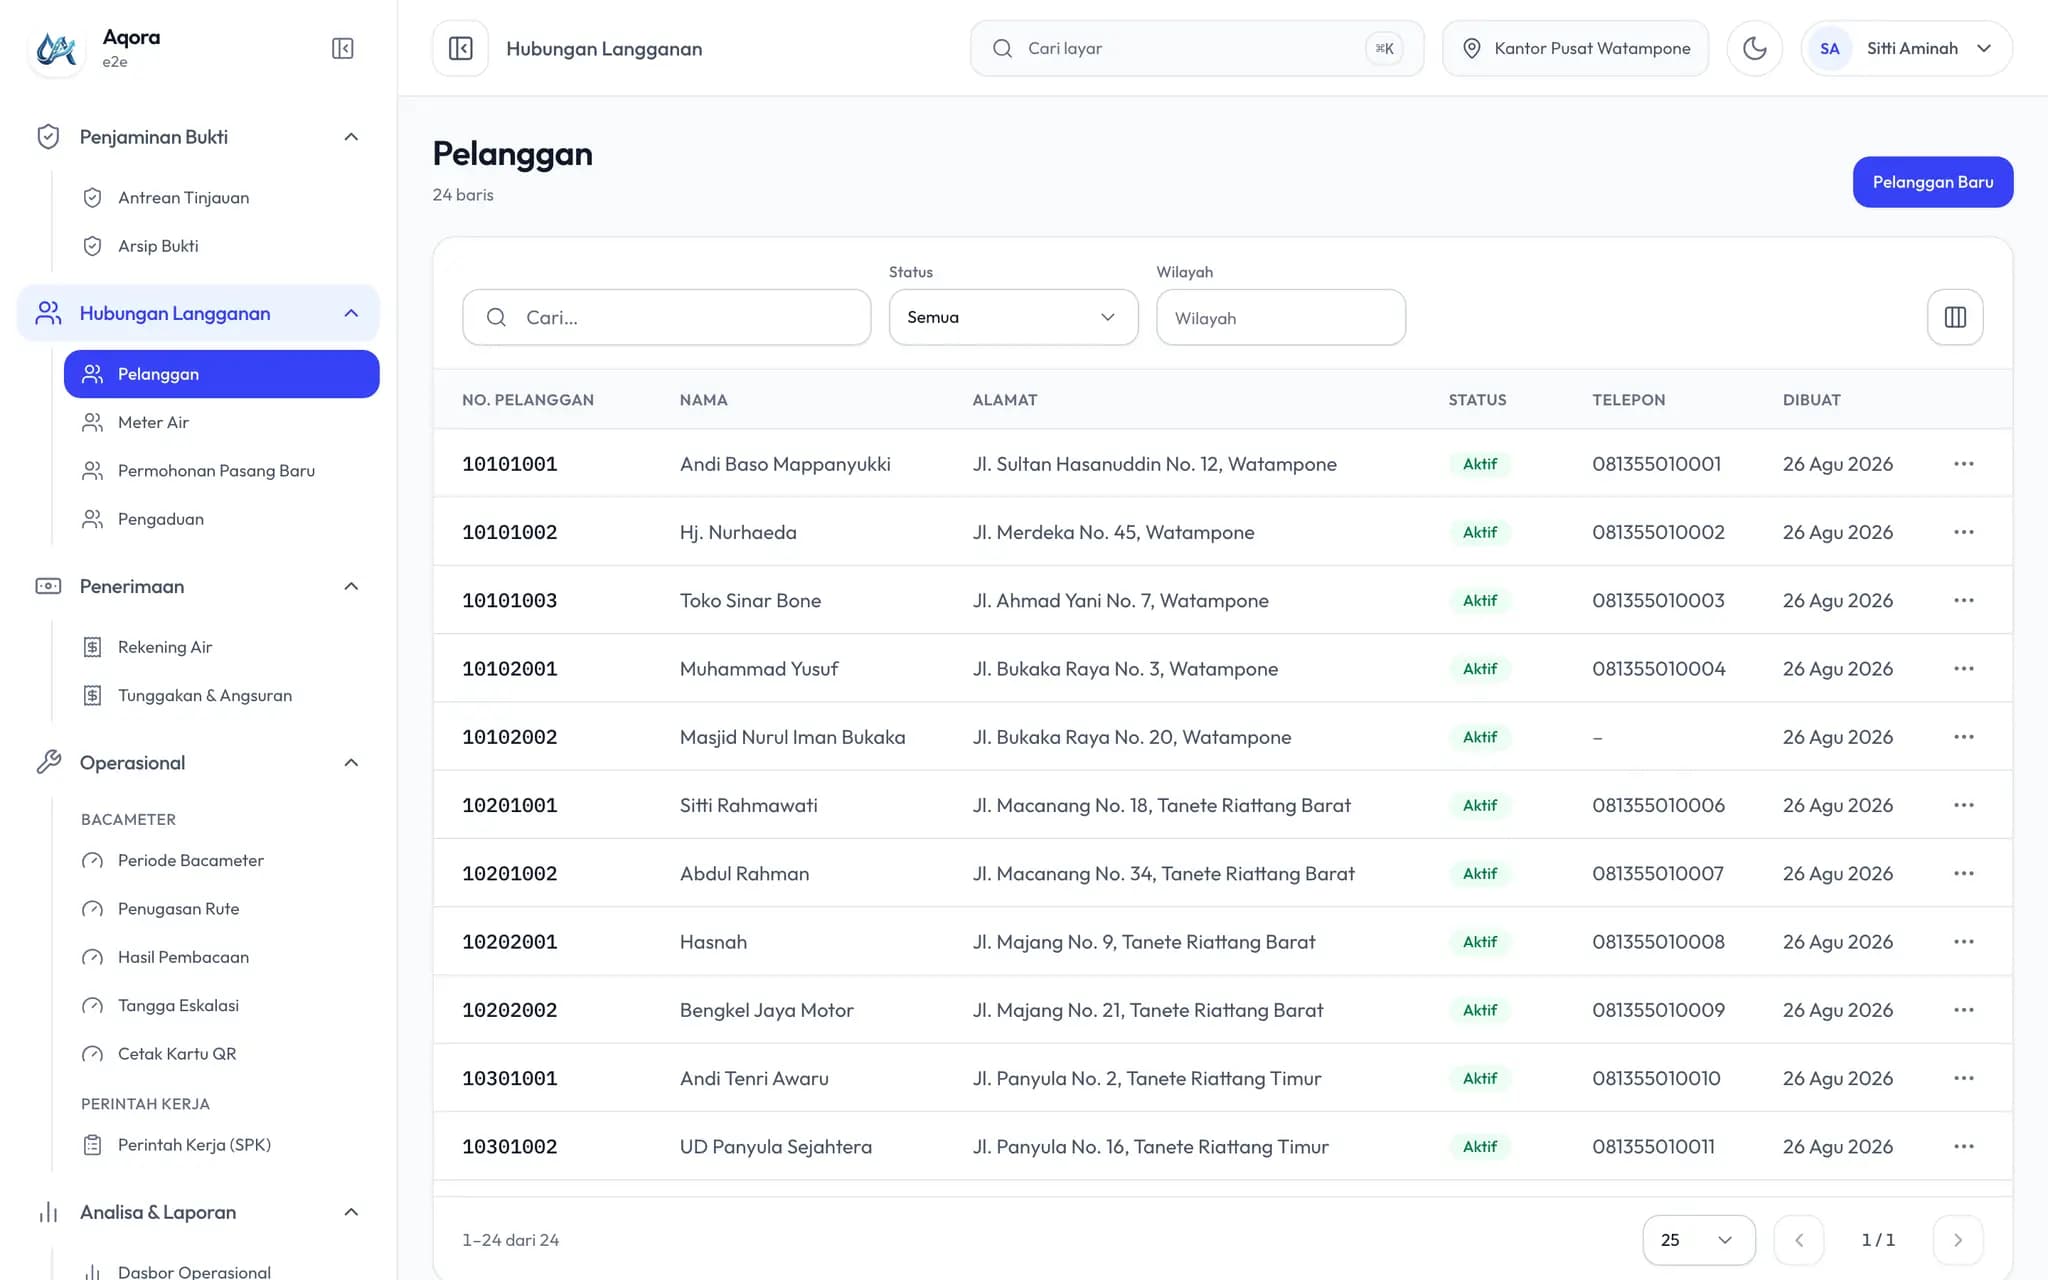
Task: Open row actions for Andi Tenri Awaru
Action: [1963, 1078]
